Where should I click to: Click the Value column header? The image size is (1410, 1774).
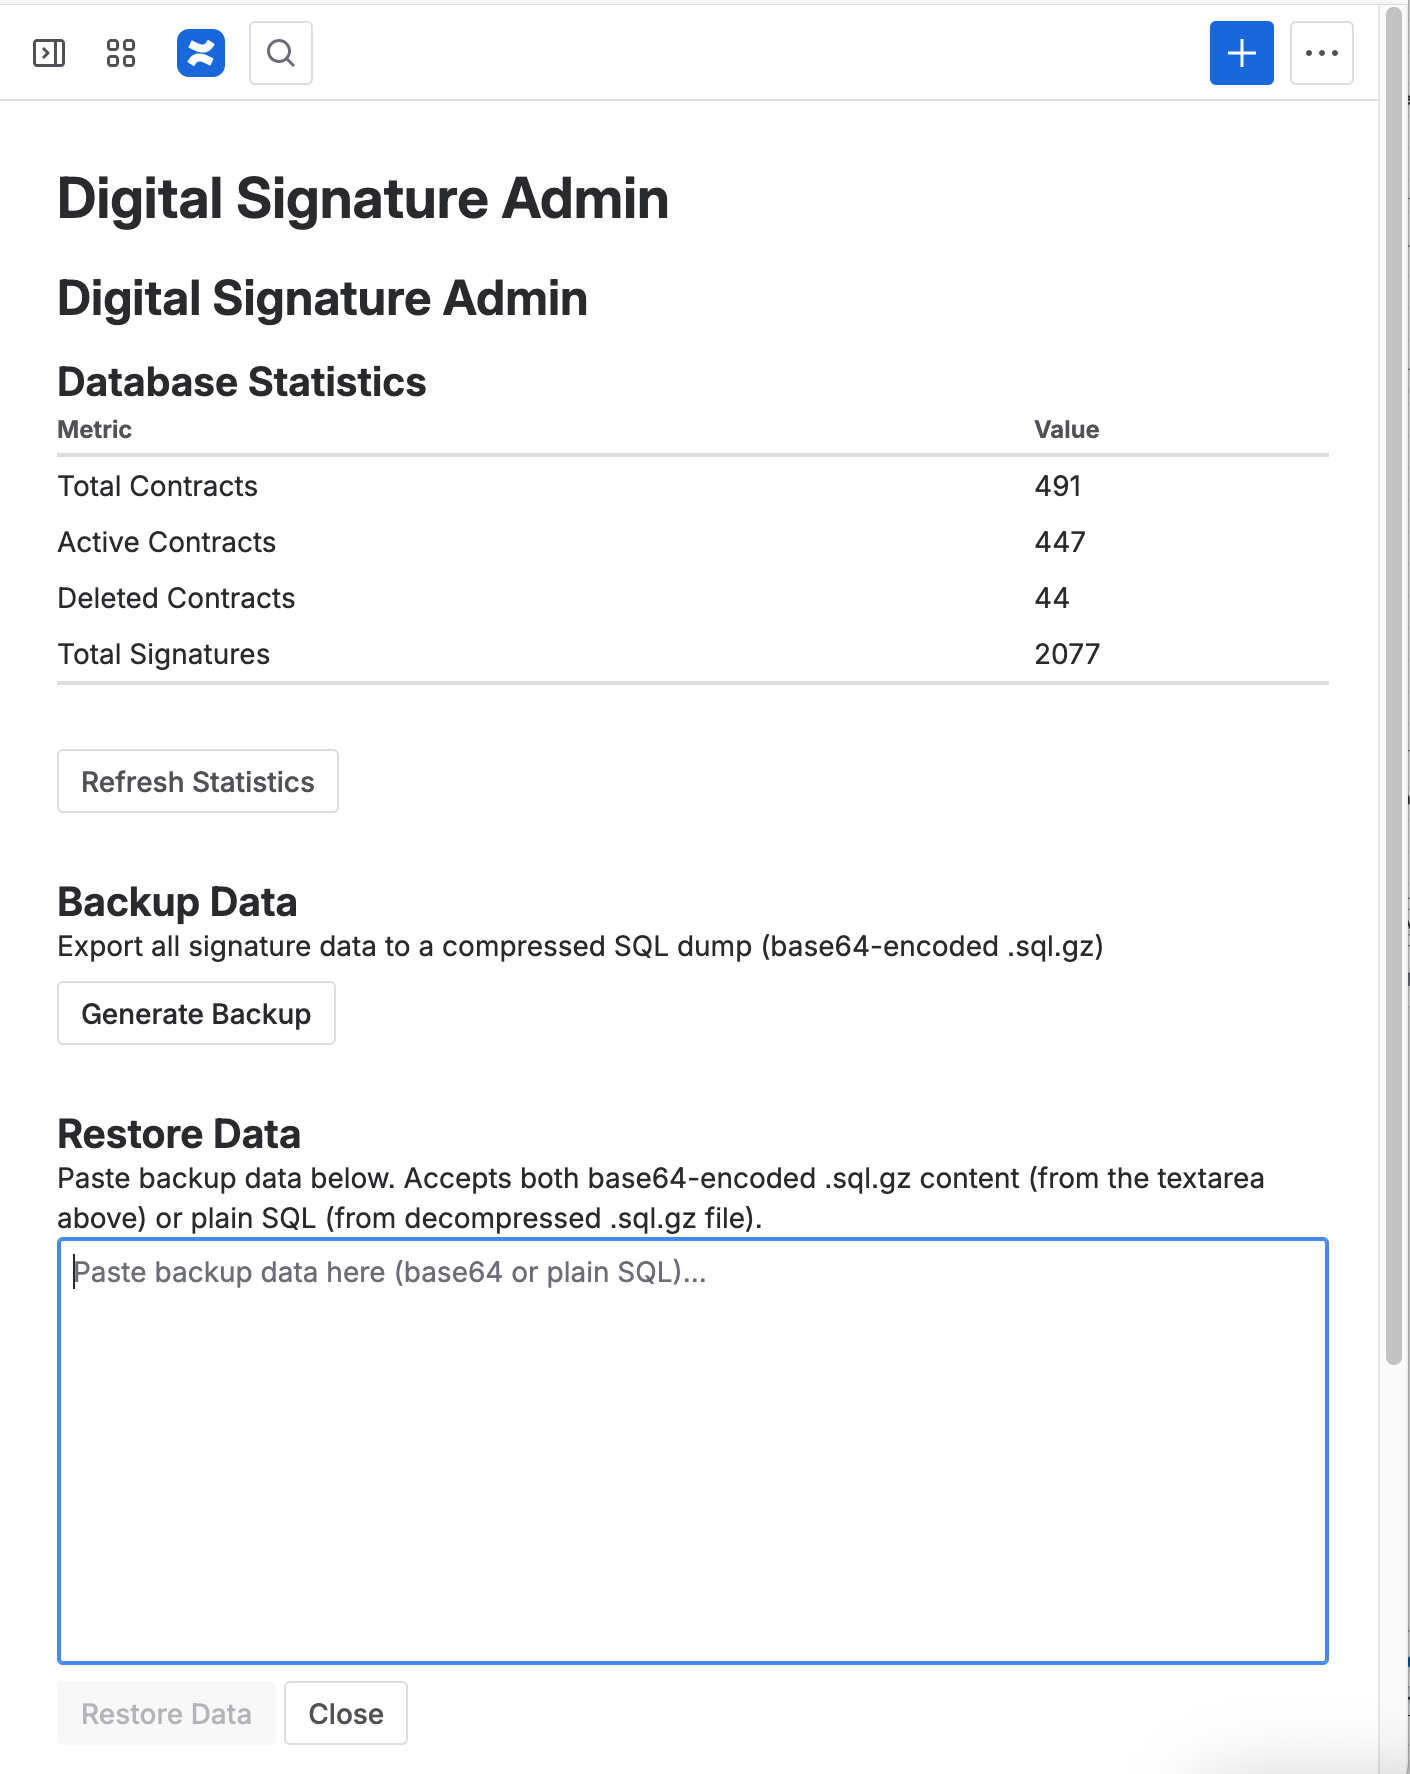tap(1066, 429)
